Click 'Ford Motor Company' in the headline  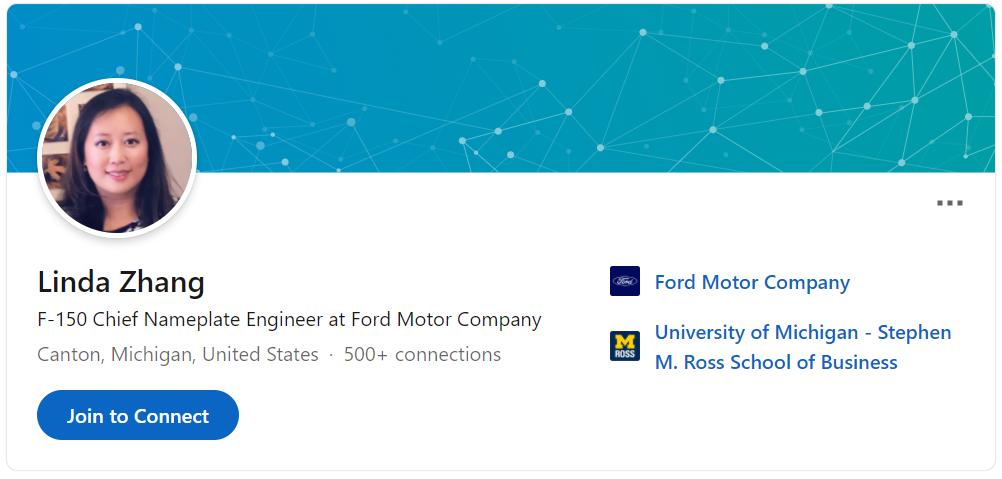click(446, 319)
